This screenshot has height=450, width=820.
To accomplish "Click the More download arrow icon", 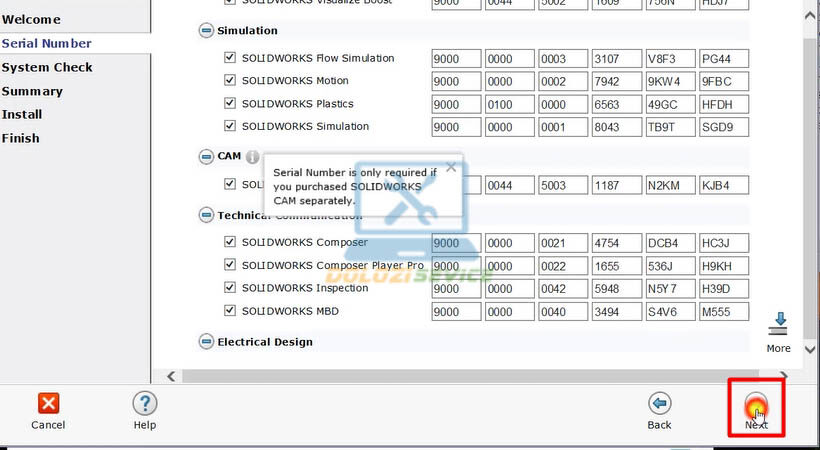I will point(778,325).
